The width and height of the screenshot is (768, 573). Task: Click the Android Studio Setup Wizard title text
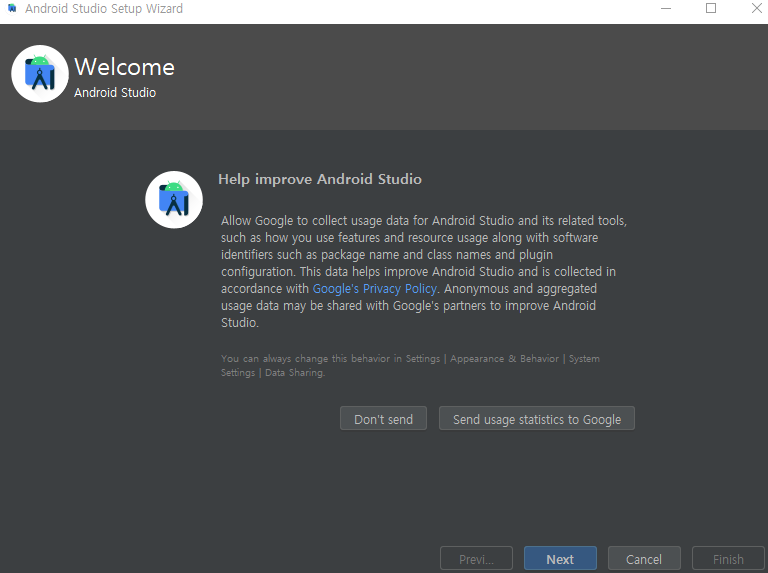click(104, 8)
